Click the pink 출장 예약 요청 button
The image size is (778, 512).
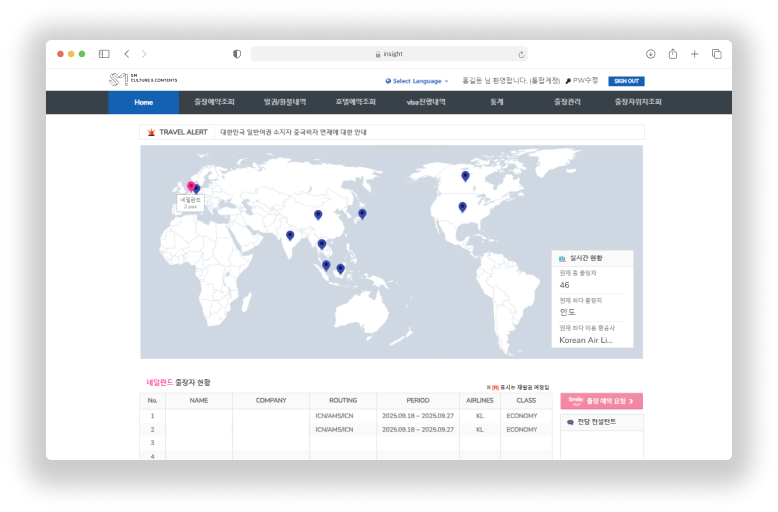601,401
